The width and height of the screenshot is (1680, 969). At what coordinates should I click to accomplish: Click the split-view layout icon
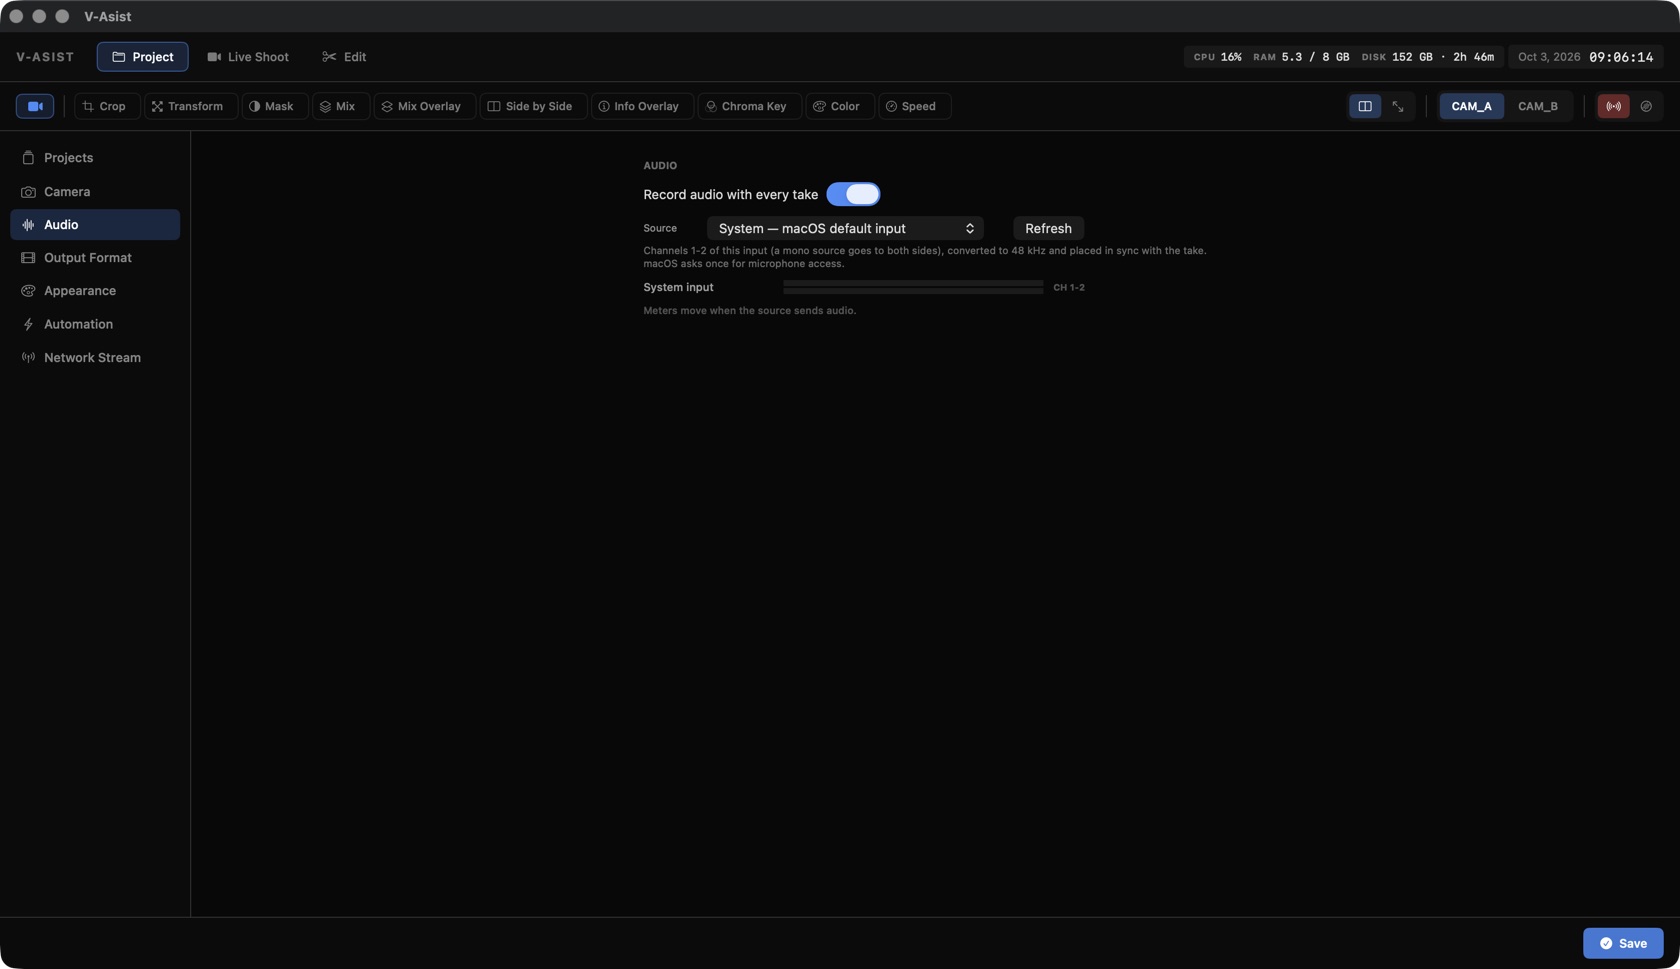point(1365,106)
